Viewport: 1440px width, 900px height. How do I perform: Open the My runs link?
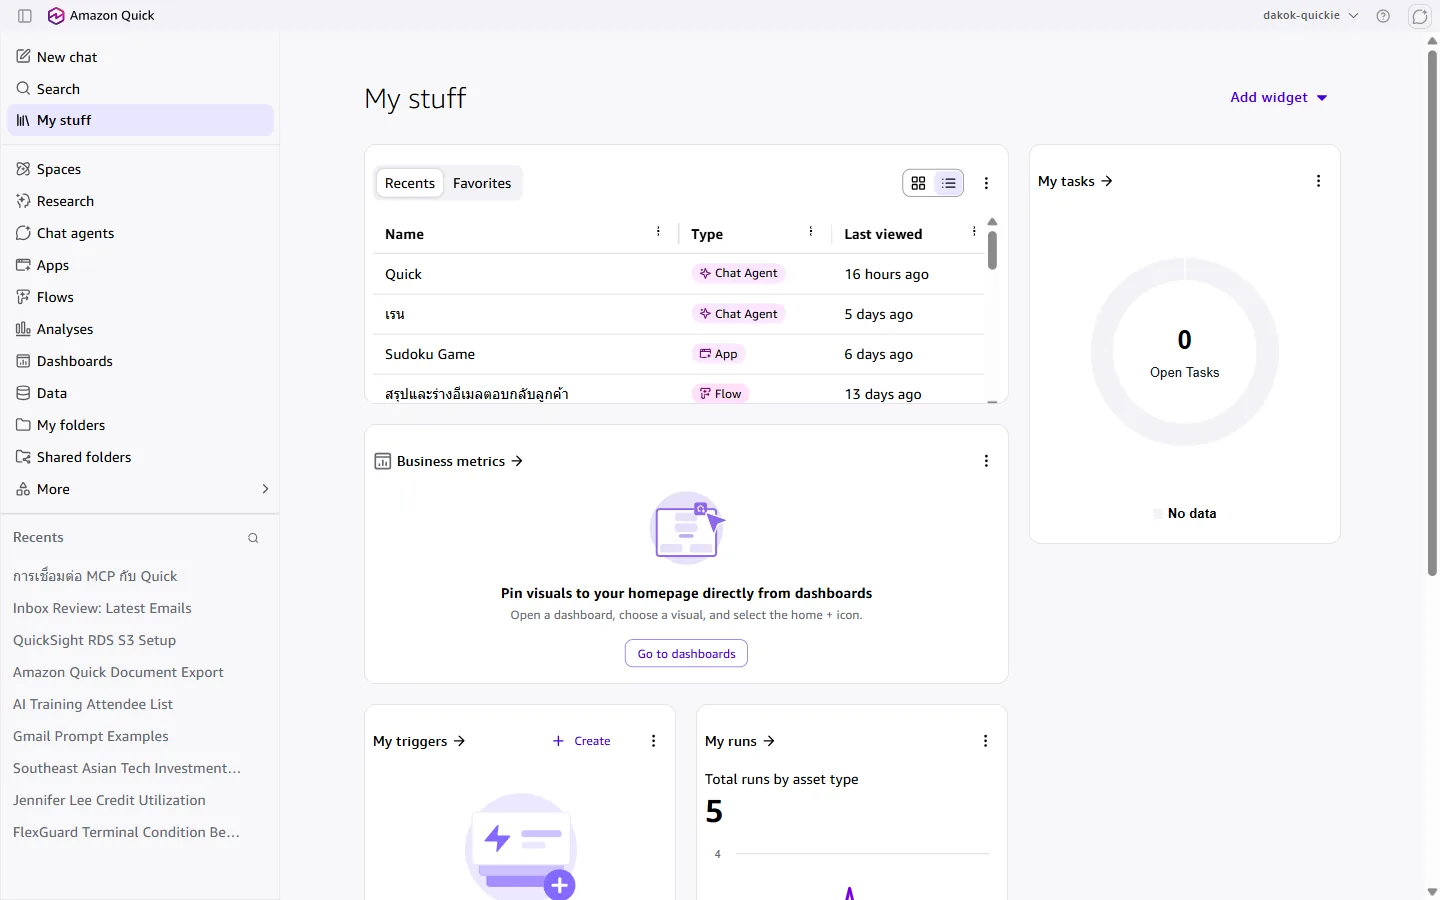click(x=740, y=741)
